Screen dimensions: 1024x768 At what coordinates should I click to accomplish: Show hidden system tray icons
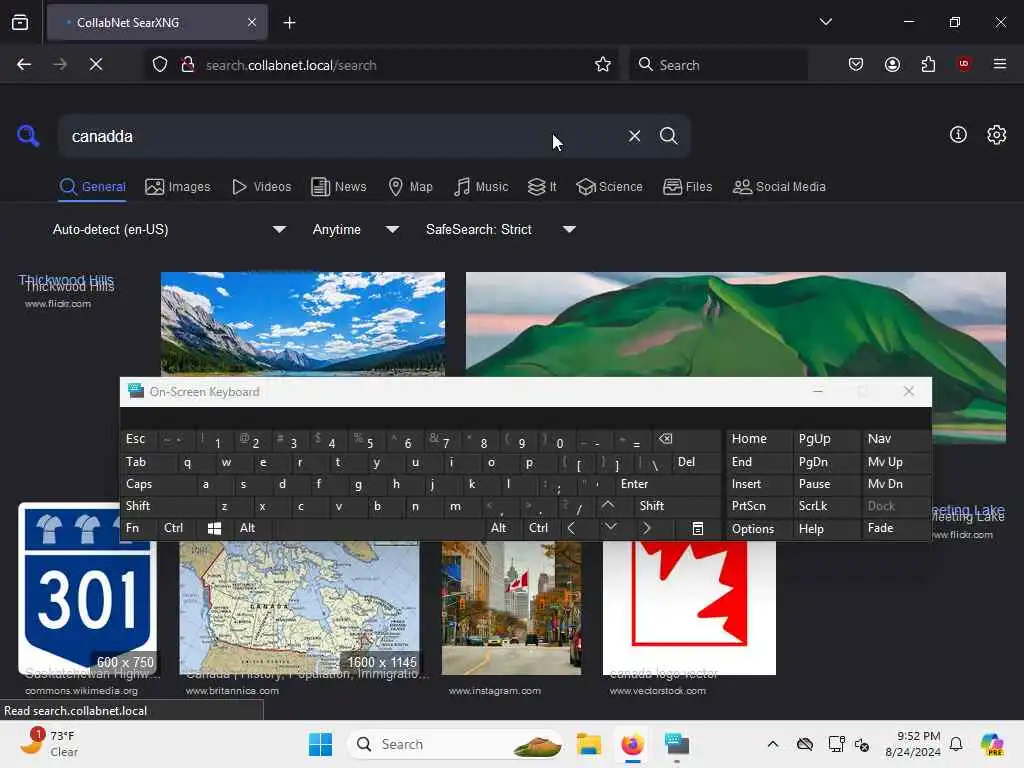point(773,744)
